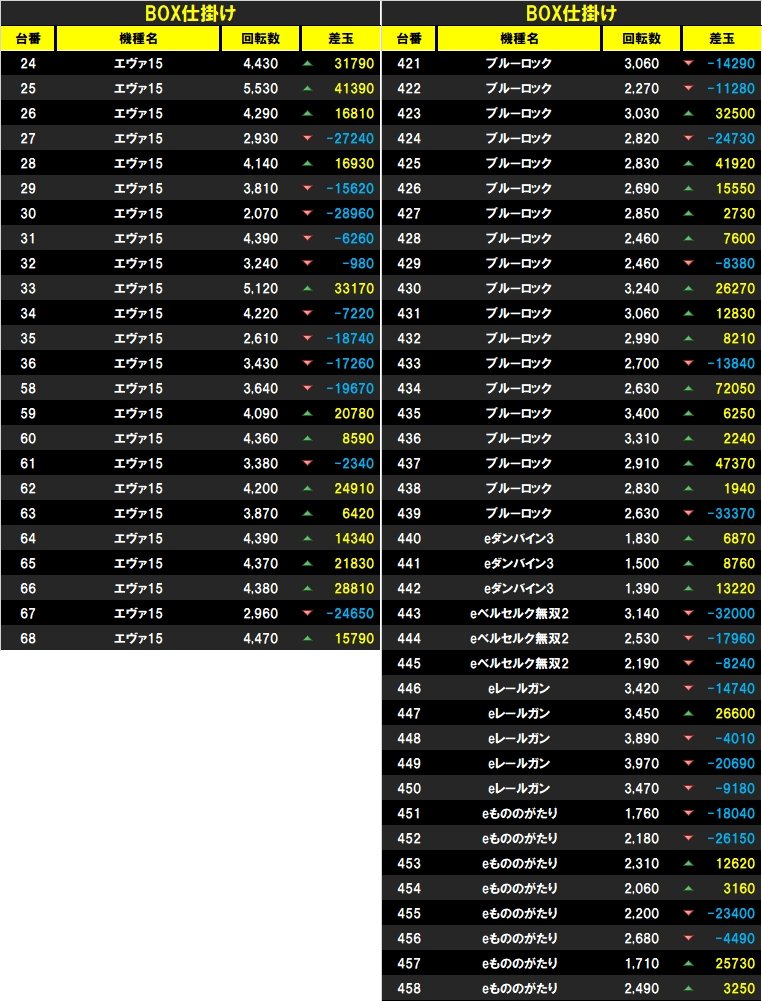Click the red down arrow beside -33370
This screenshot has width=762, height=1001.
pos(688,514)
